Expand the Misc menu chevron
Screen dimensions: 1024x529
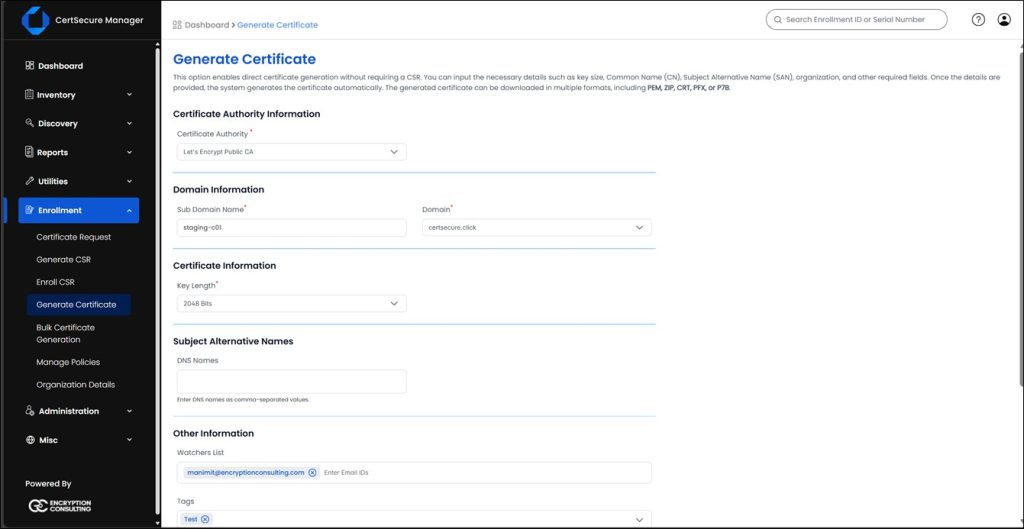[x=129, y=440]
